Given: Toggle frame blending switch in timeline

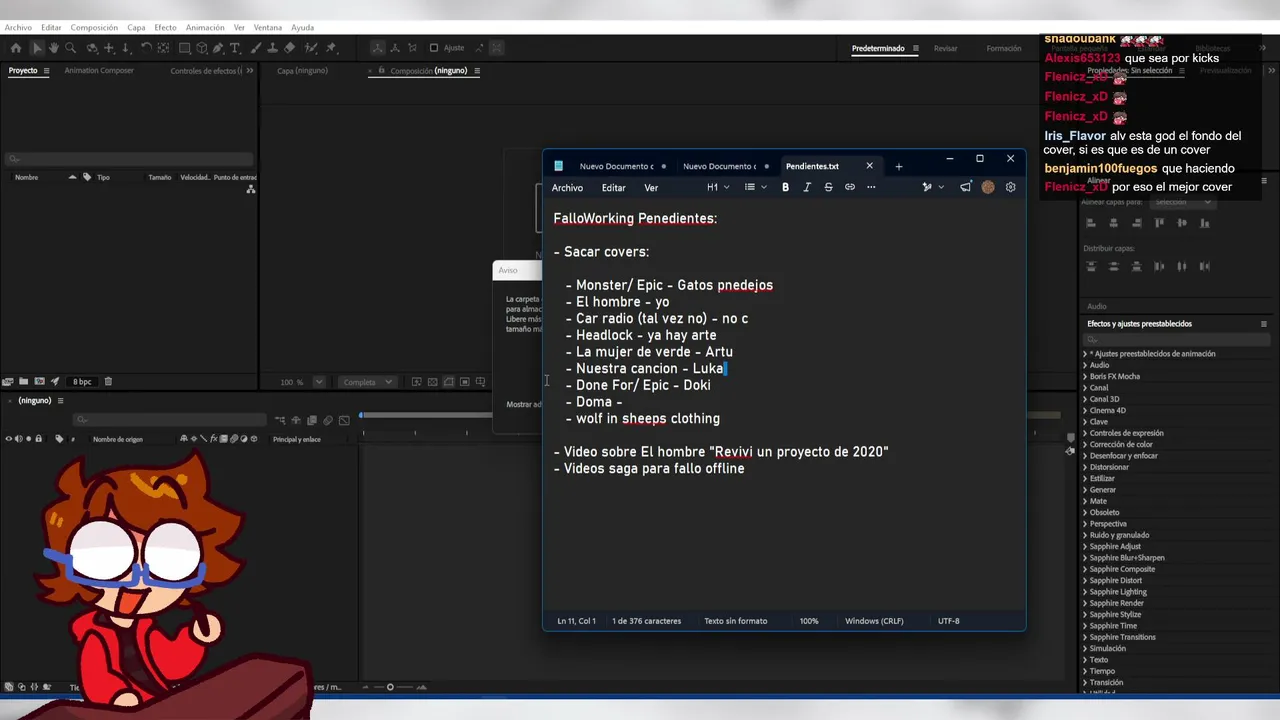Looking at the screenshot, I should click(x=222, y=439).
